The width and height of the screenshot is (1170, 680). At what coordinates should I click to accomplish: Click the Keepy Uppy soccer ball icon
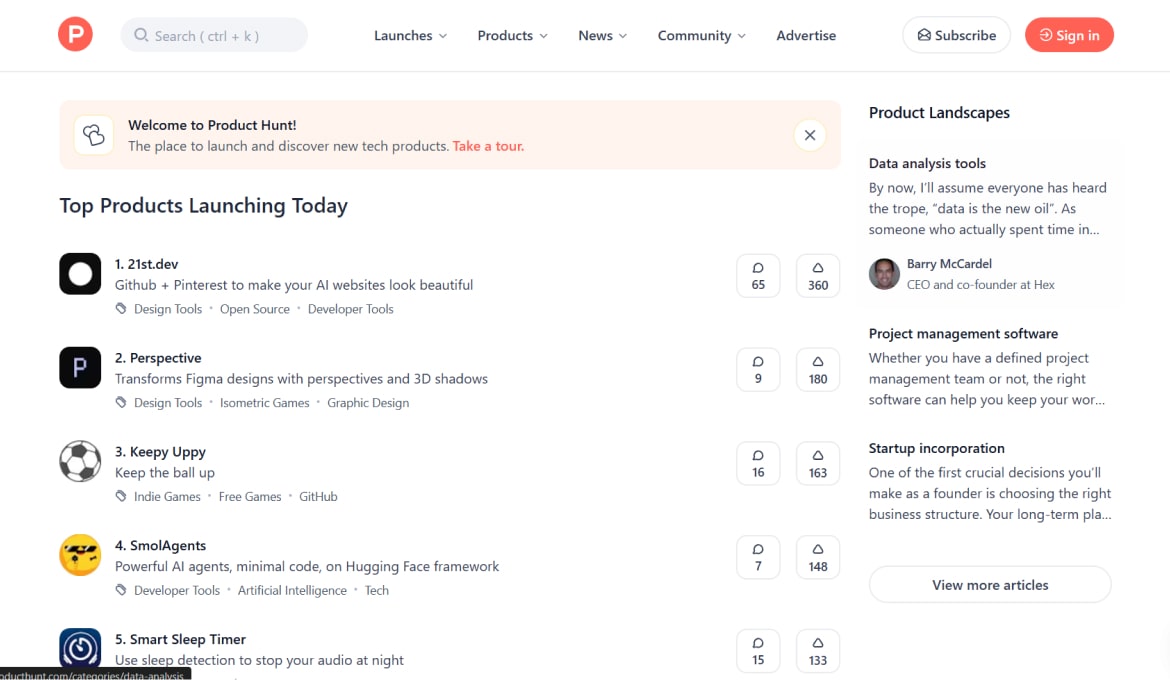coord(80,462)
